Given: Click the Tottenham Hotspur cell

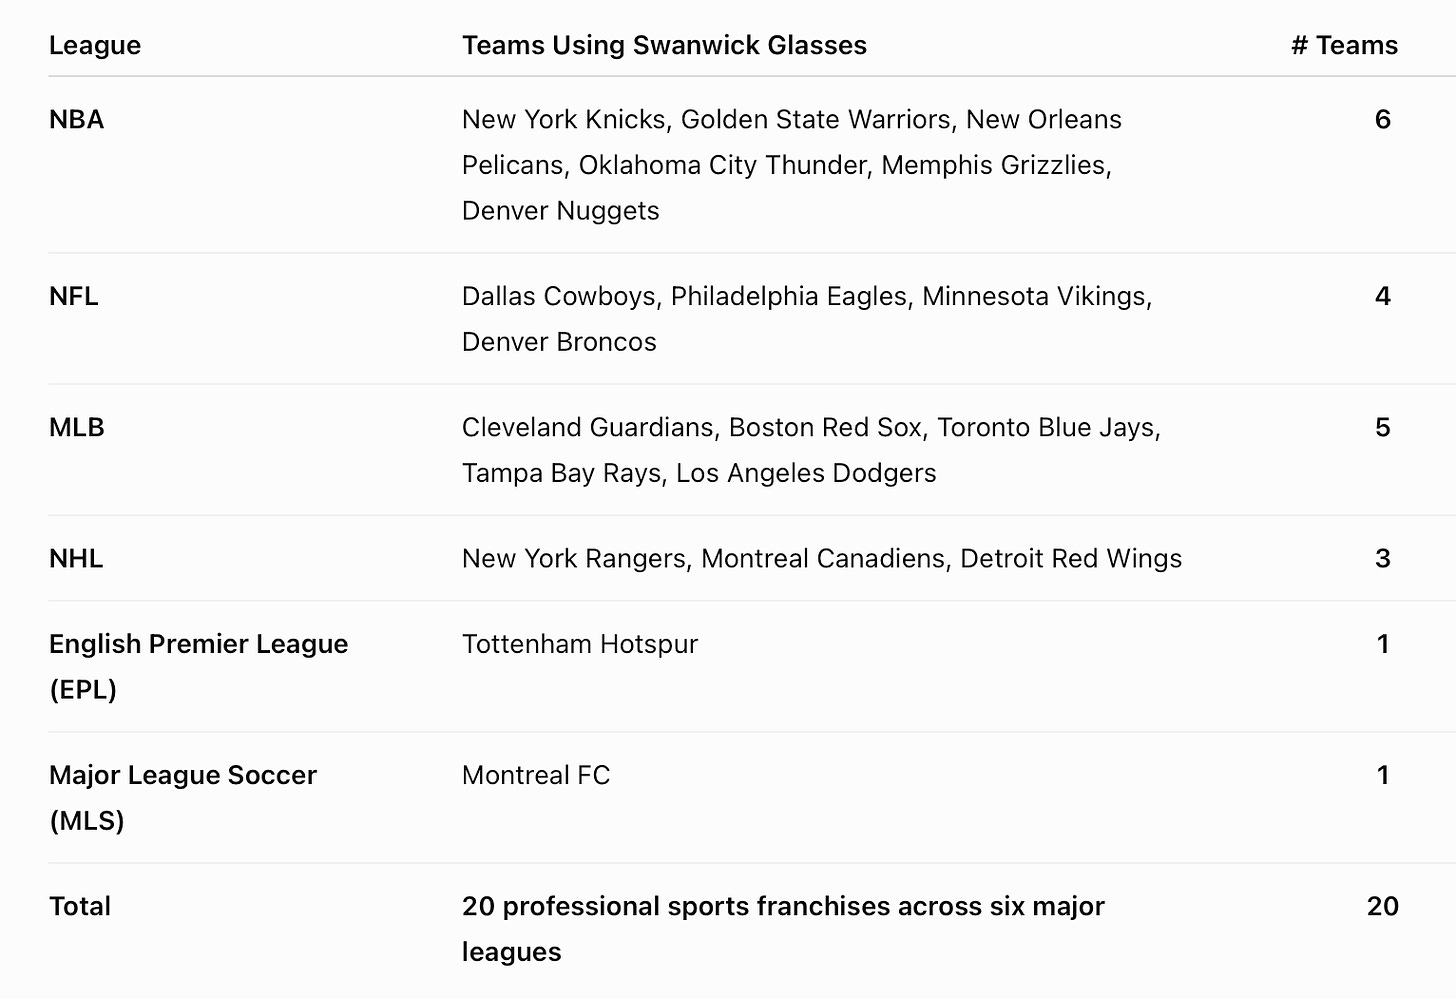Looking at the screenshot, I should (x=580, y=644).
